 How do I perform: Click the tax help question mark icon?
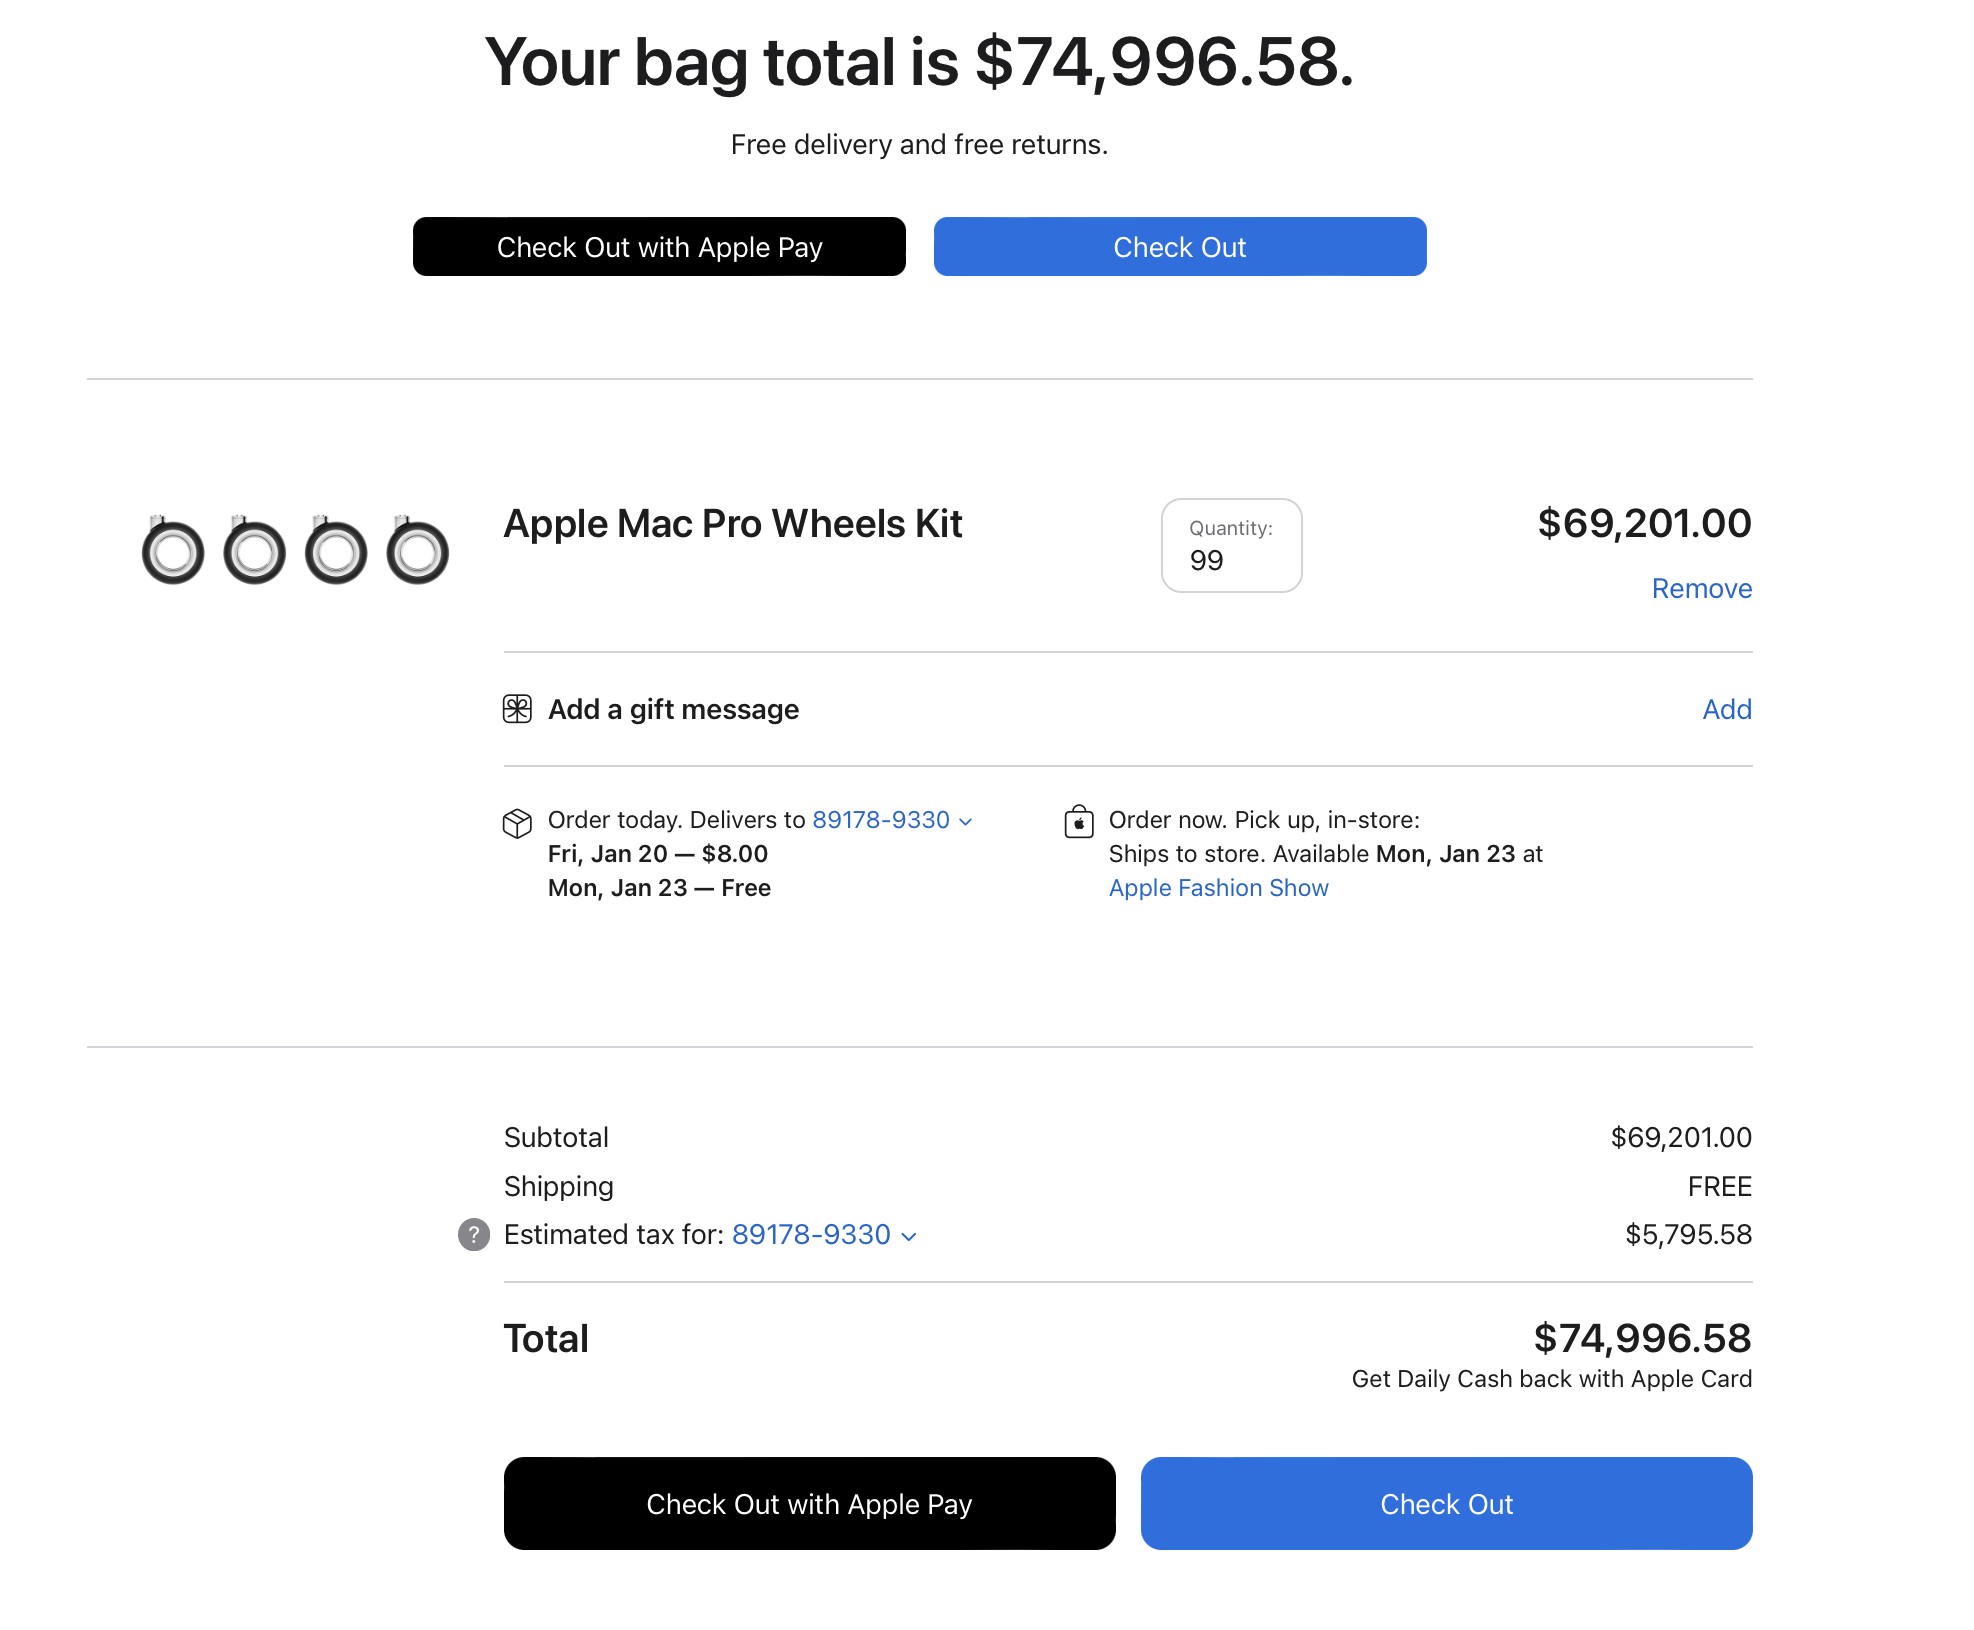point(474,1235)
